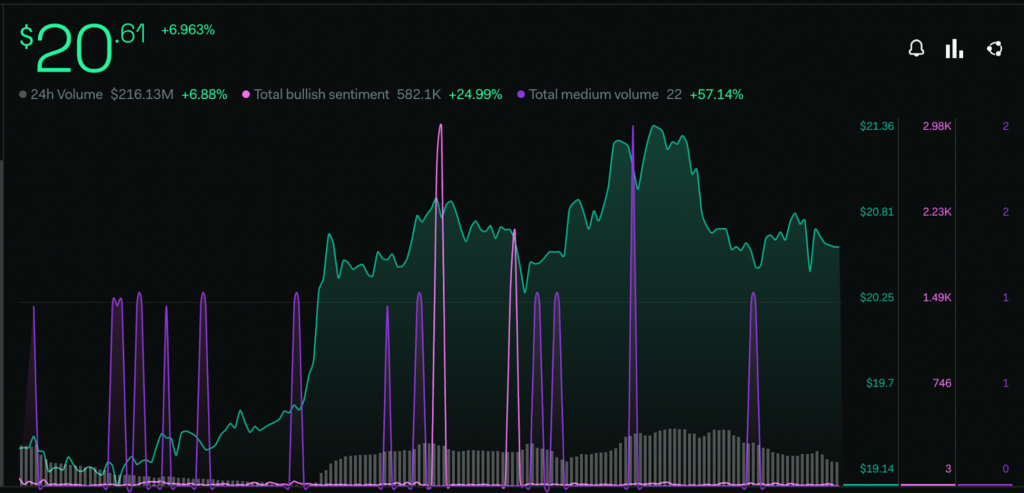1024x493 pixels.
Task: Click the +57.14% medium volume change
Action: (x=716, y=95)
